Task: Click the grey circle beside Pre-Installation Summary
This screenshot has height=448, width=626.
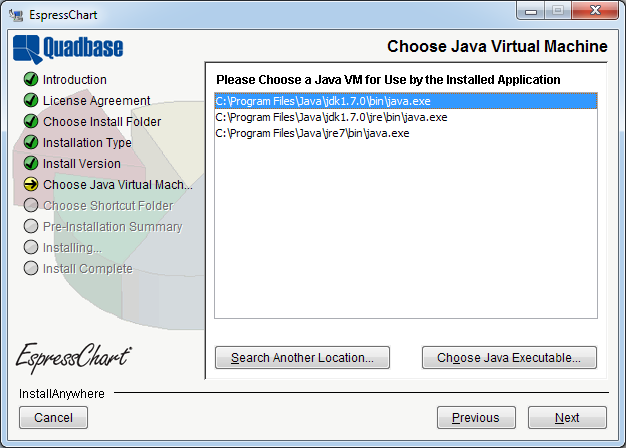Action: click(31, 226)
